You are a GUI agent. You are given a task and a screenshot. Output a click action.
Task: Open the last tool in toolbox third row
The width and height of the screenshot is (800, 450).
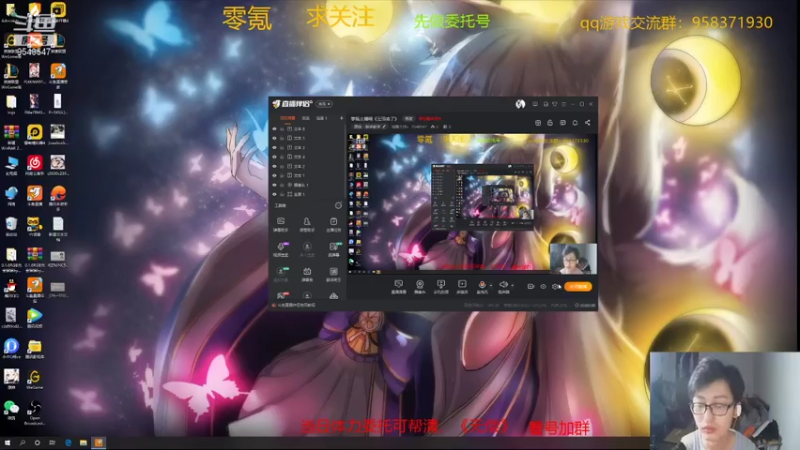[x=333, y=274]
